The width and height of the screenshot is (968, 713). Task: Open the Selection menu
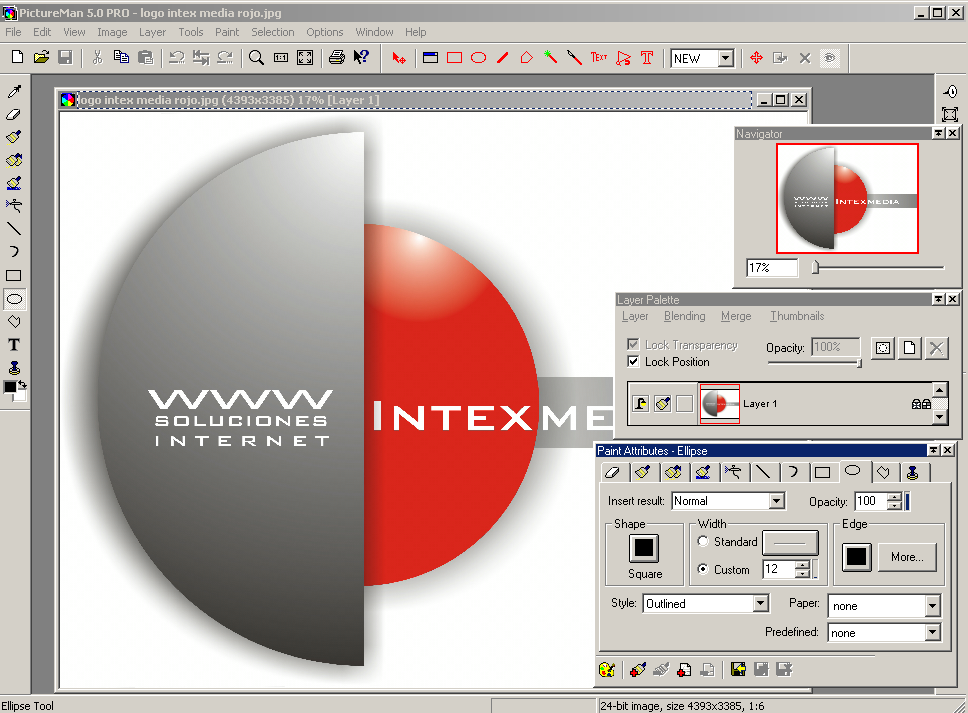(x=272, y=32)
